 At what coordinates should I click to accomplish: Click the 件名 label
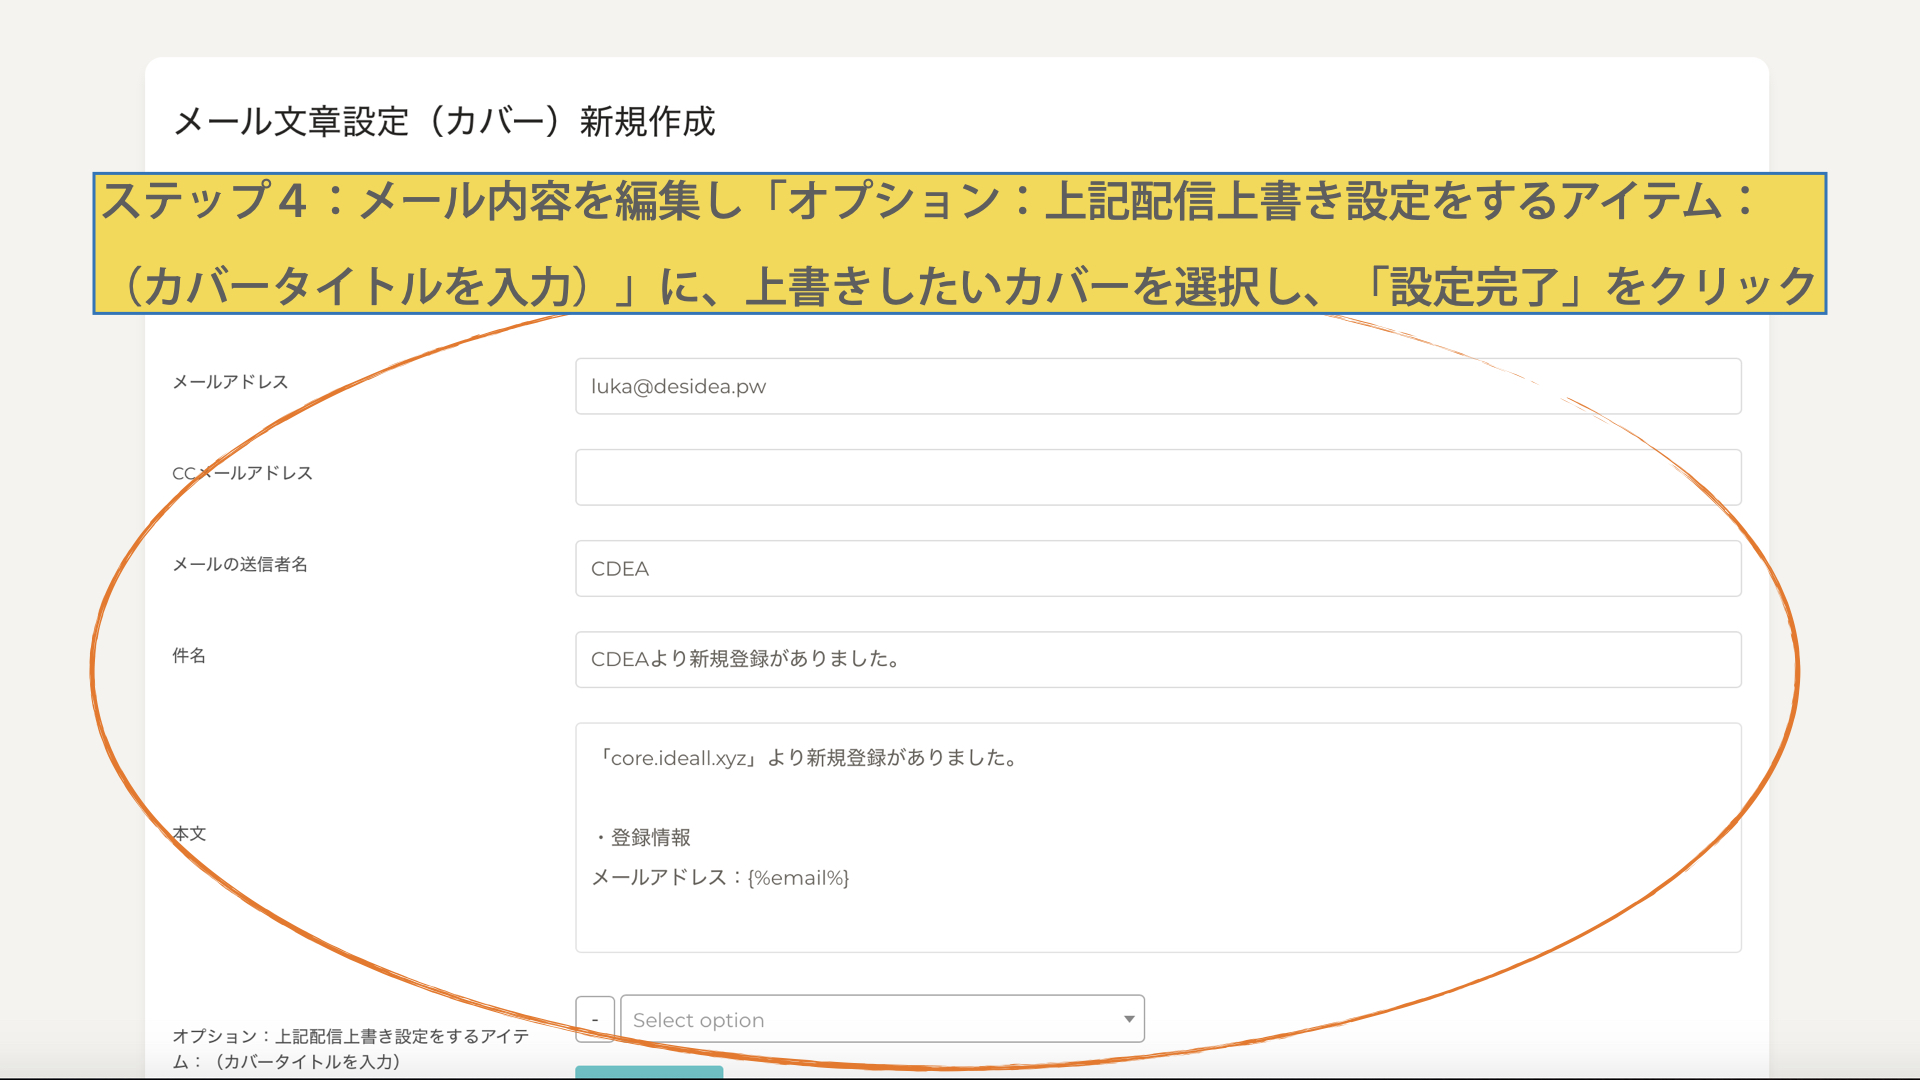pyautogui.click(x=189, y=655)
